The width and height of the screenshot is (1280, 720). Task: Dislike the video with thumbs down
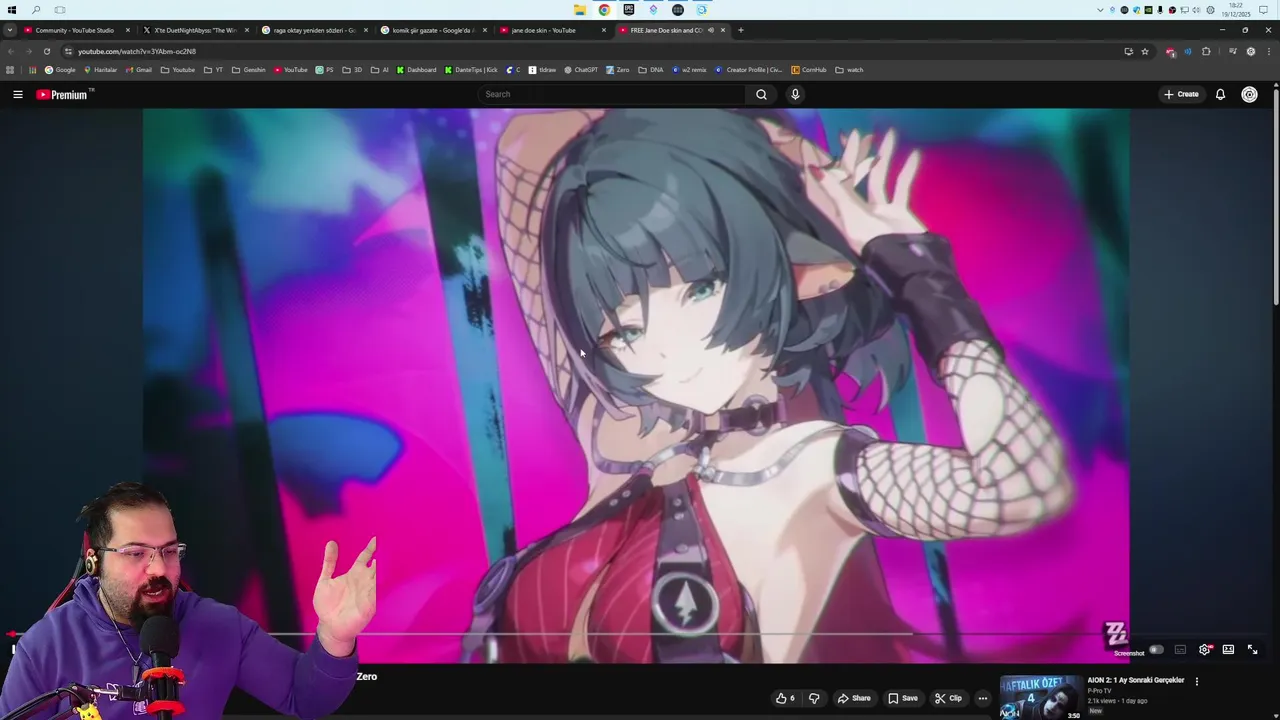[x=814, y=698]
